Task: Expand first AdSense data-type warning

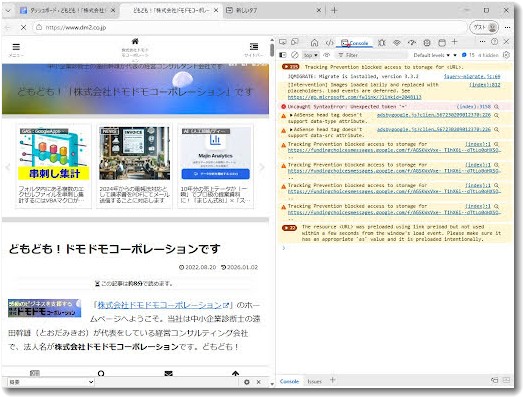Action: pyautogui.click(x=291, y=115)
